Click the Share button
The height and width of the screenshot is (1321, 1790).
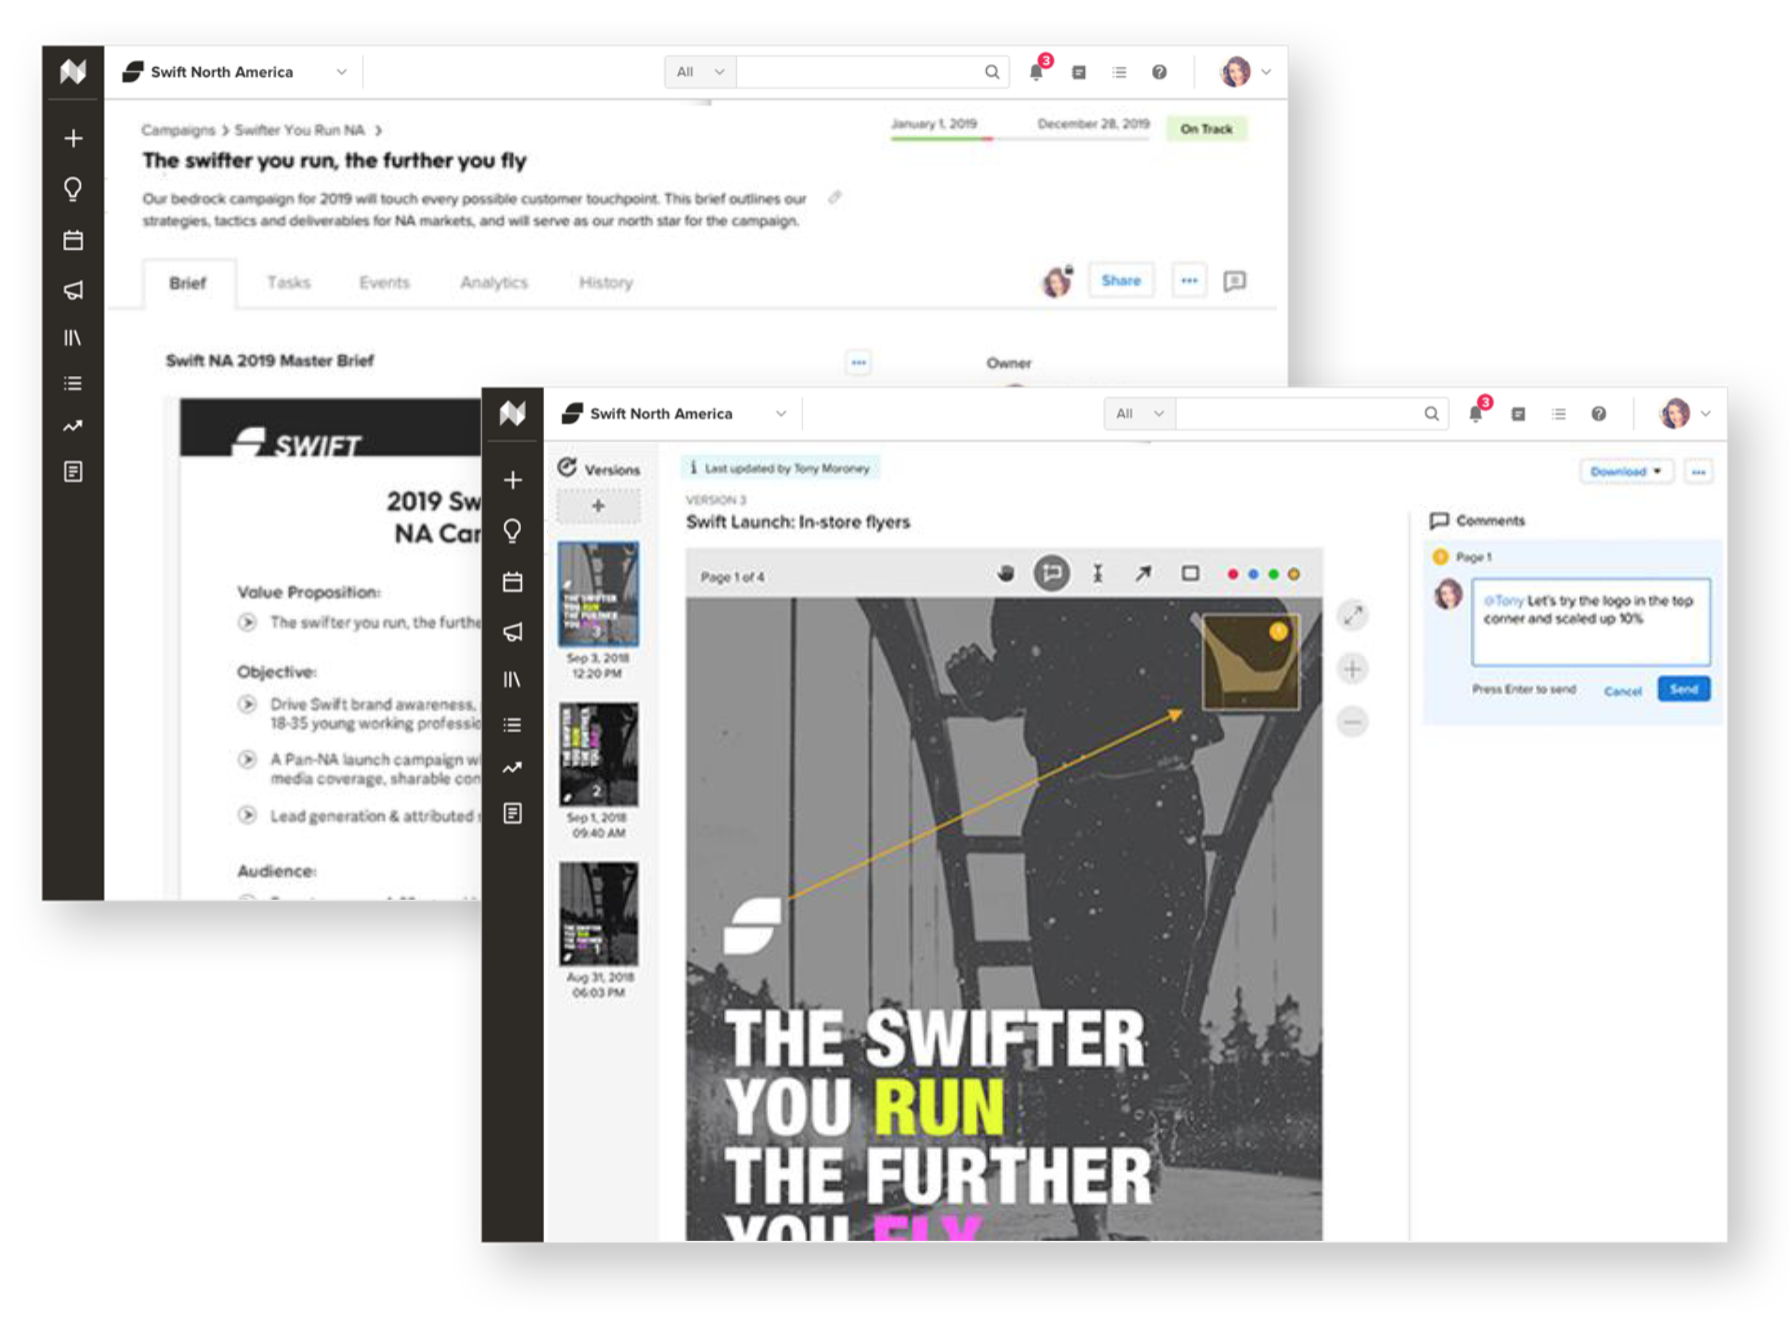point(1120,281)
